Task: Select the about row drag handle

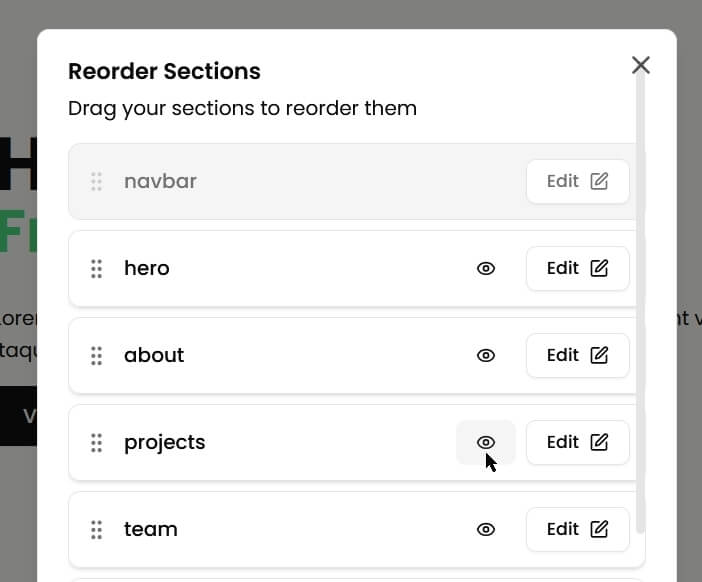Action: click(x=96, y=355)
